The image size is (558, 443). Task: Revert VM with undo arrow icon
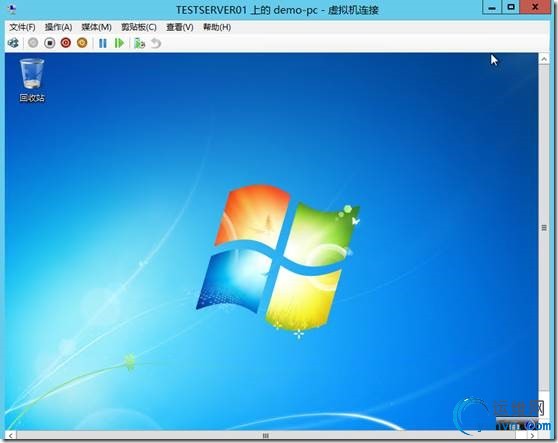156,43
